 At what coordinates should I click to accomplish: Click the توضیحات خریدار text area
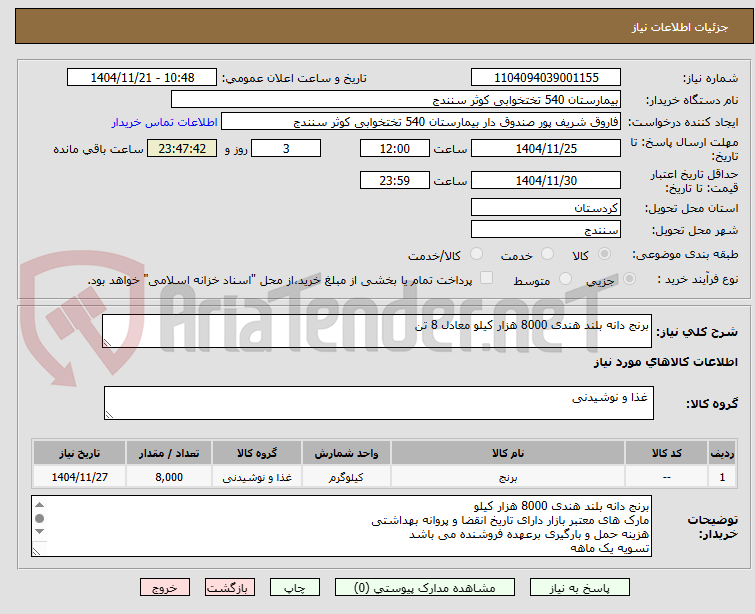[x=341, y=526]
